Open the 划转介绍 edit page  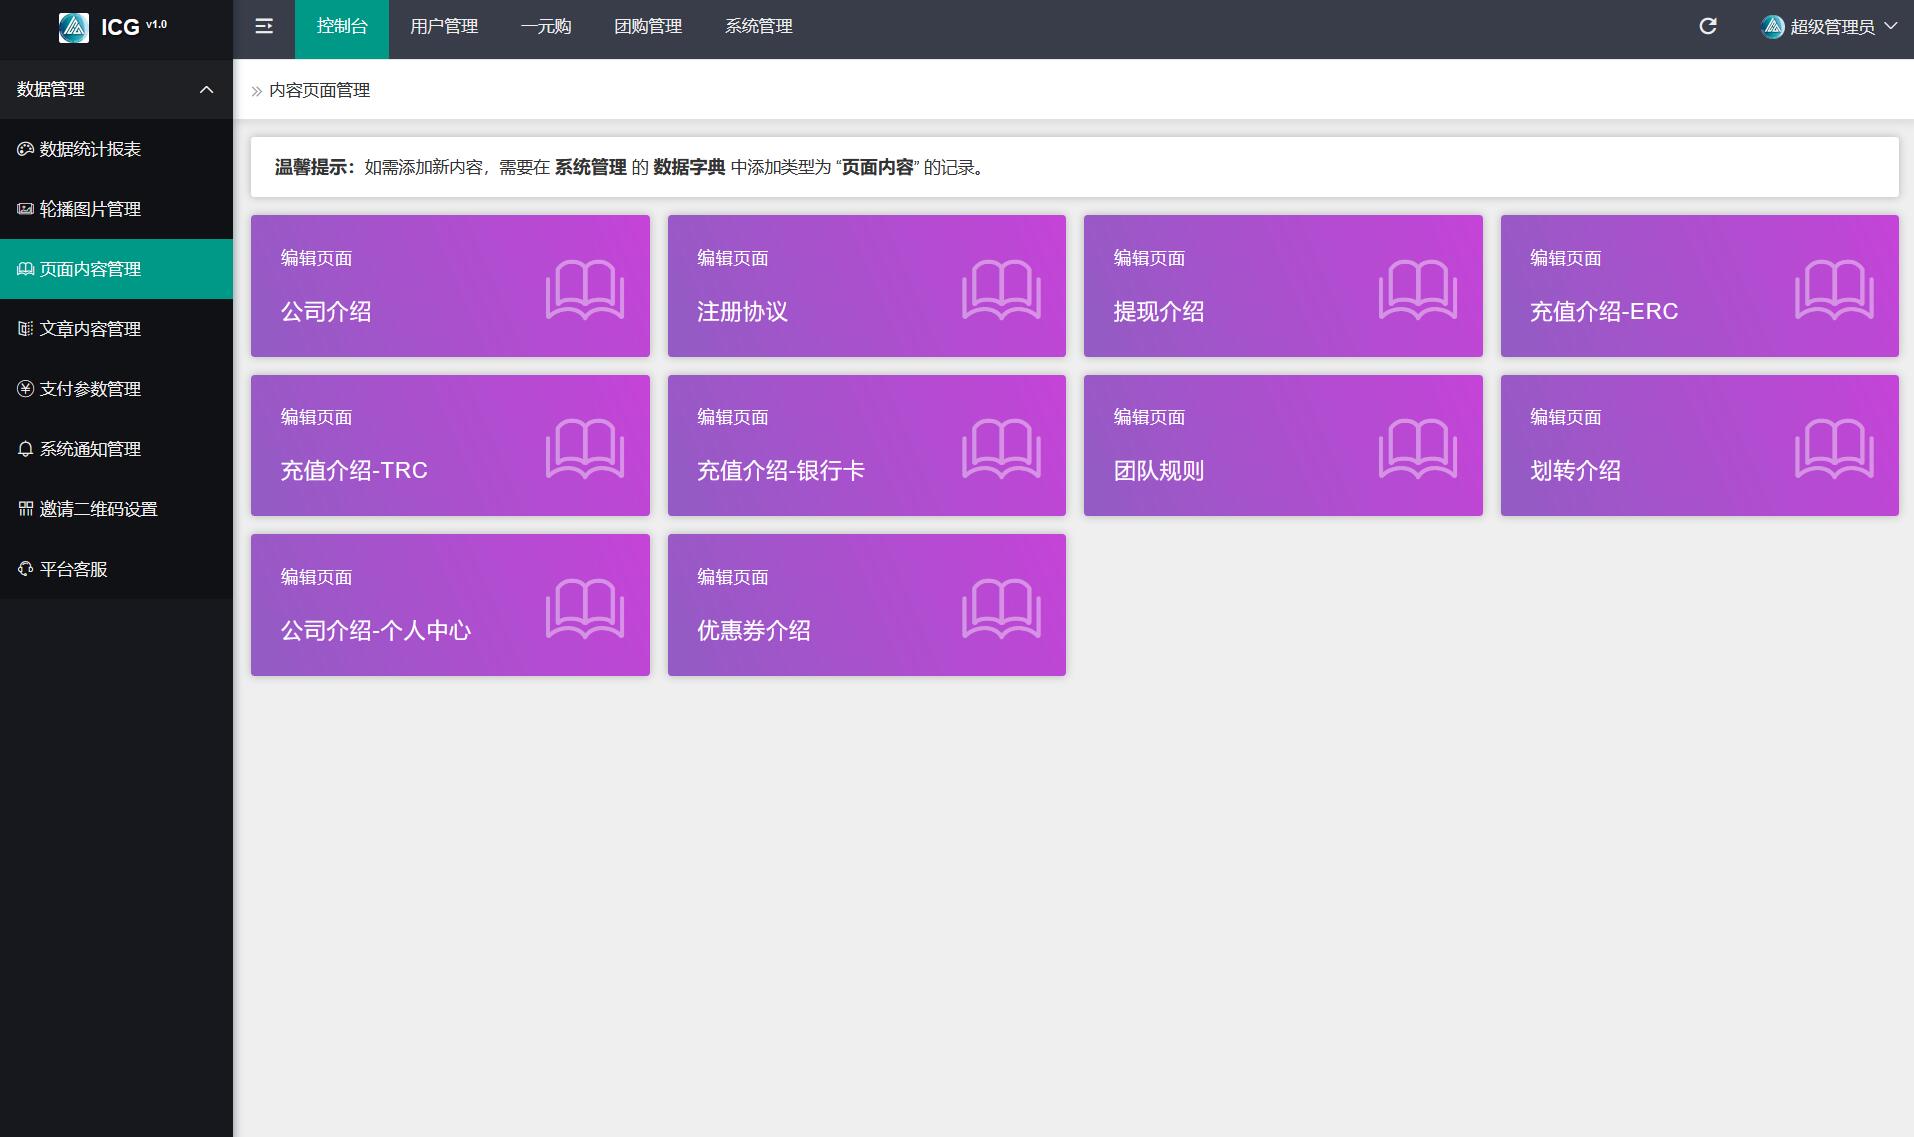1700,445
